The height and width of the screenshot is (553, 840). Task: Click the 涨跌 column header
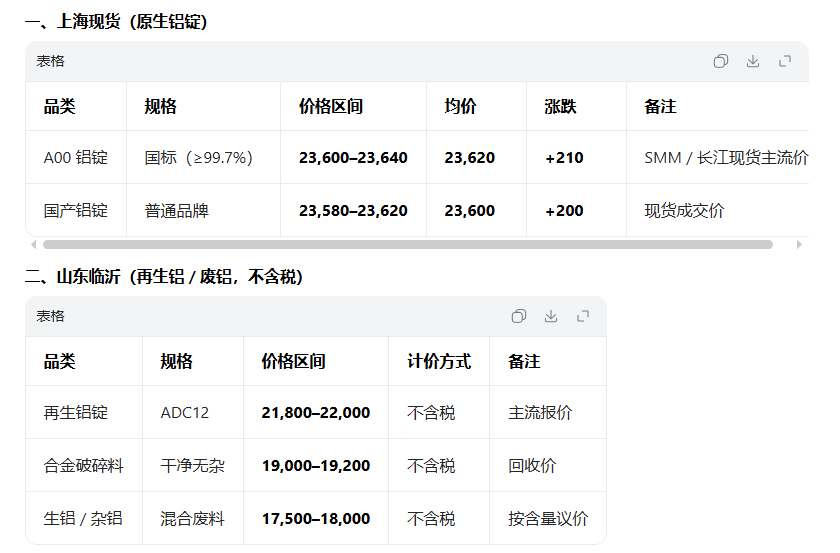pos(560,107)
